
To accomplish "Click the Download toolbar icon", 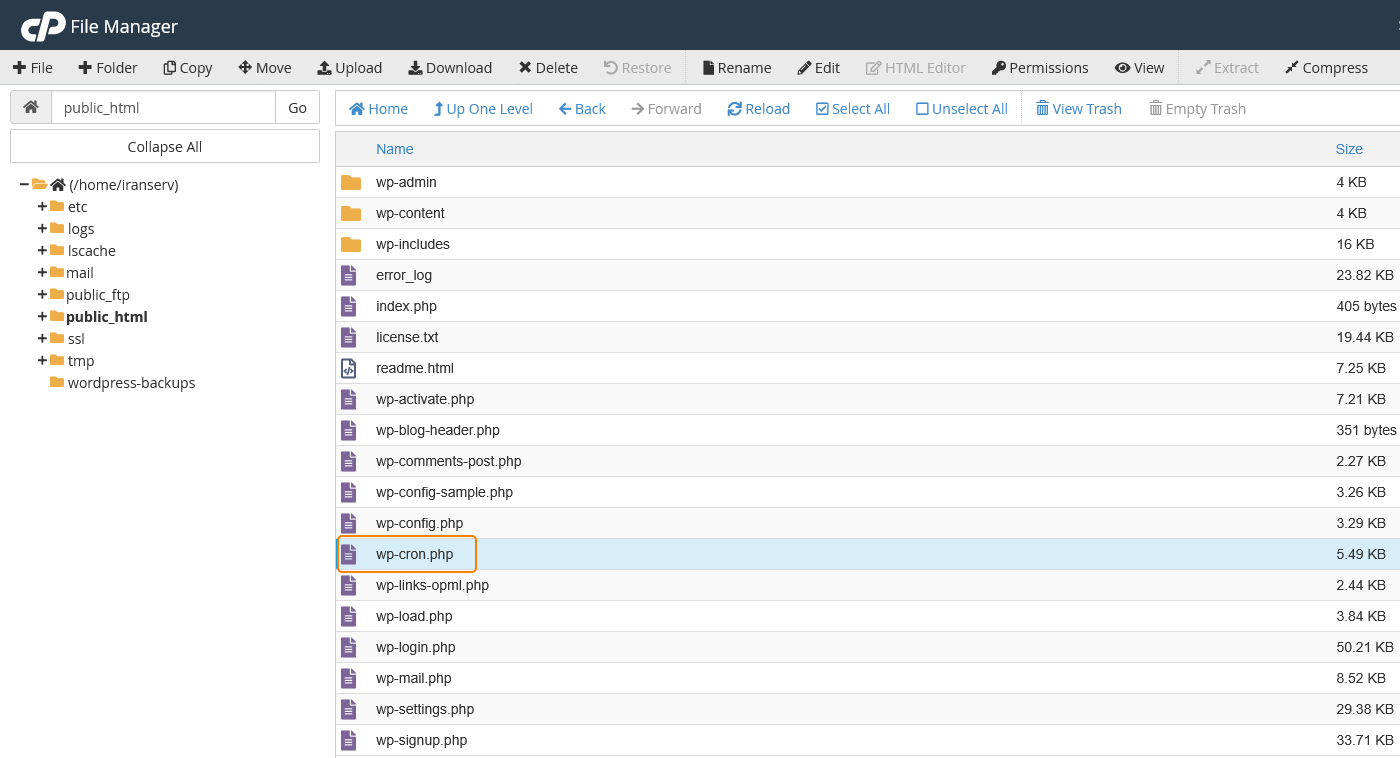I will point(415,68).
